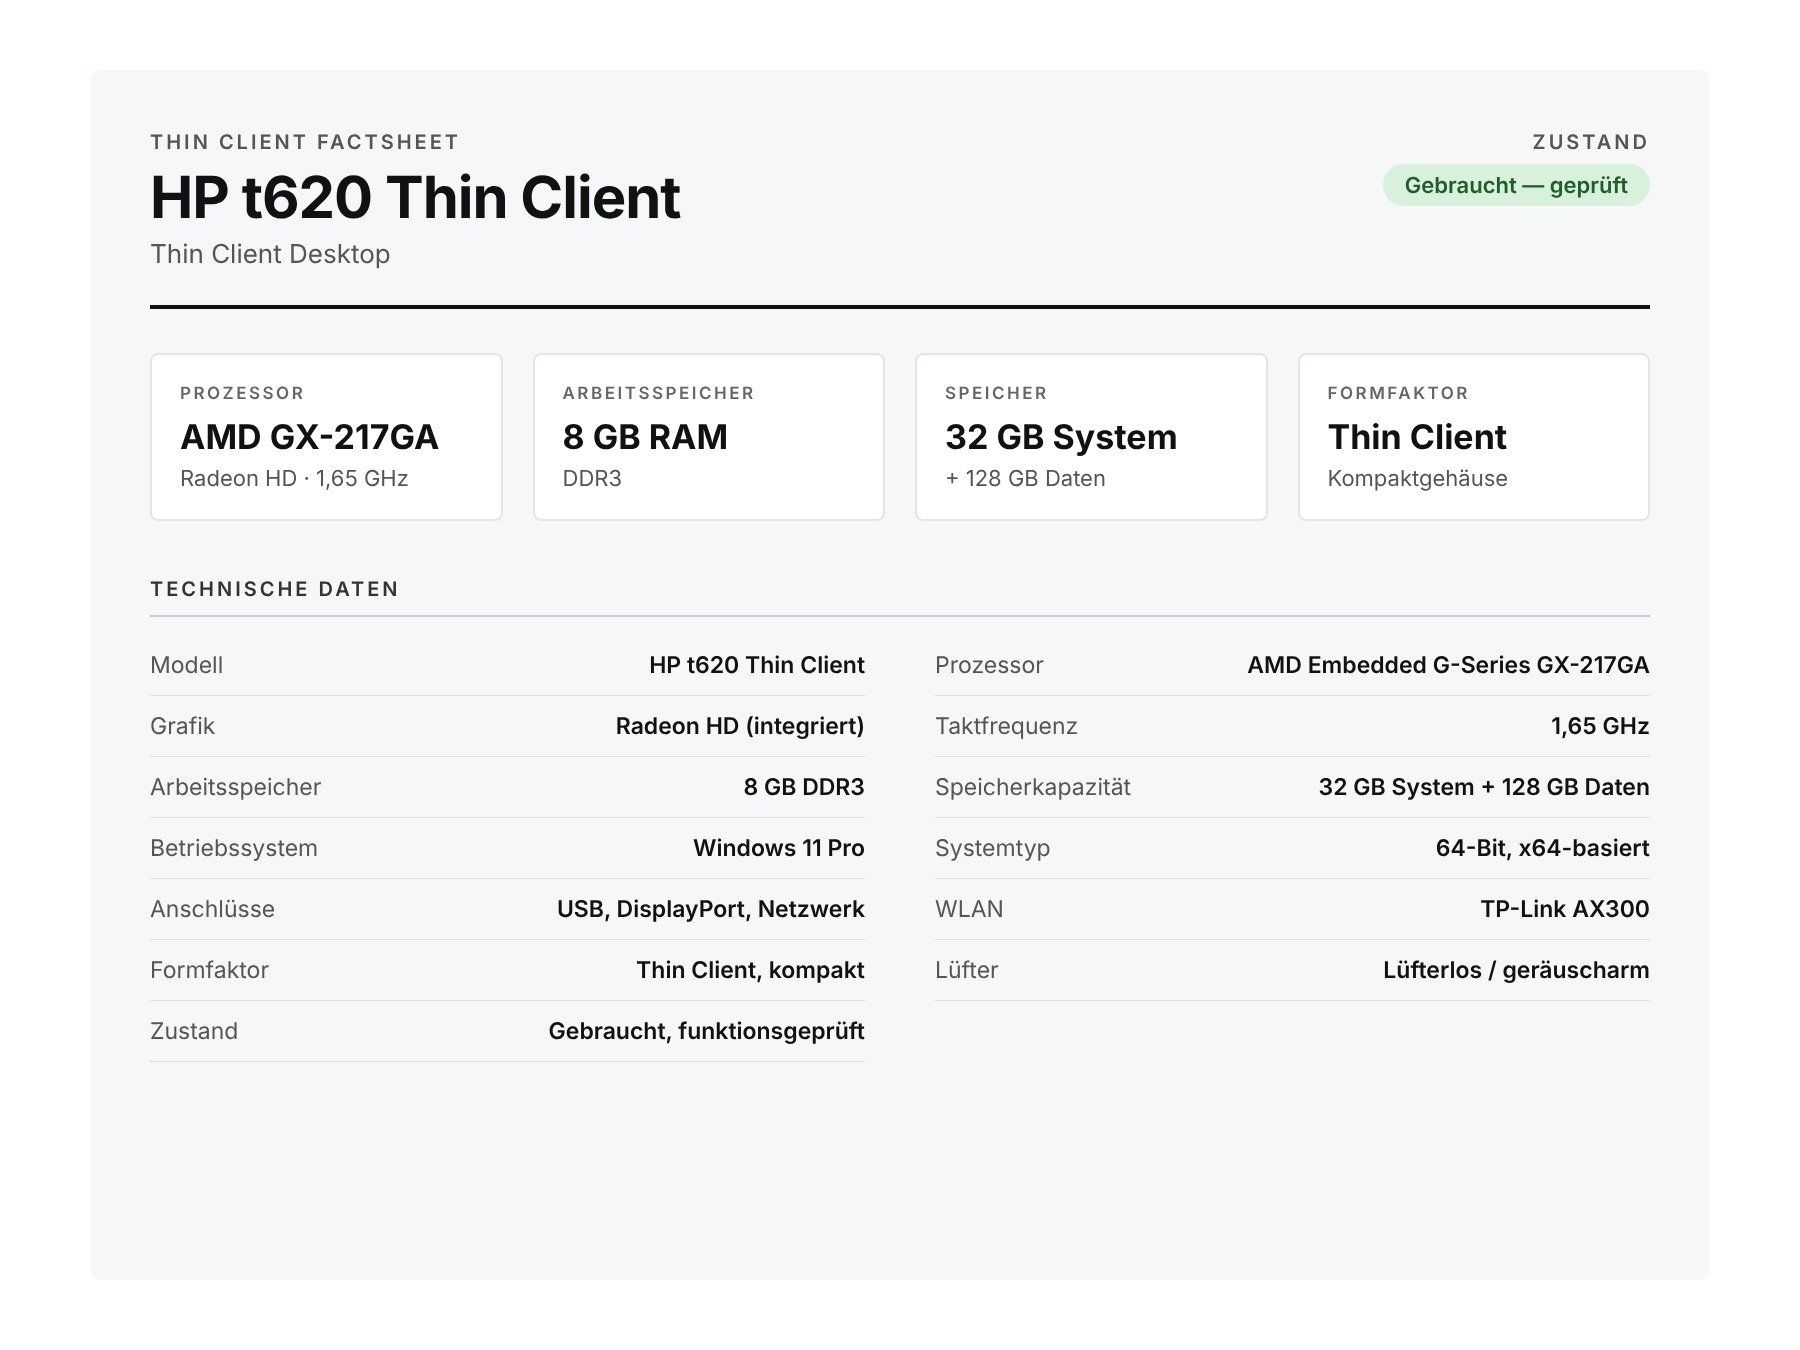
Task: Click the 'Gebraucht — geprüft' status badge
Action: pyautogui.click(x=1516, y=185)
